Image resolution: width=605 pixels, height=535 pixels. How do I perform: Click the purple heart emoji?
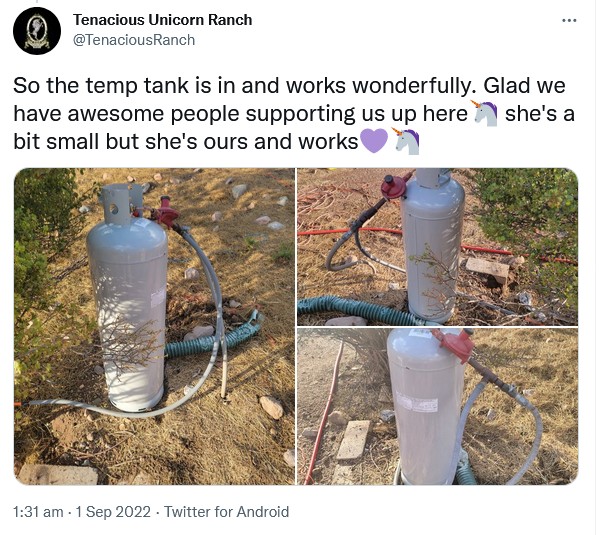374,141
